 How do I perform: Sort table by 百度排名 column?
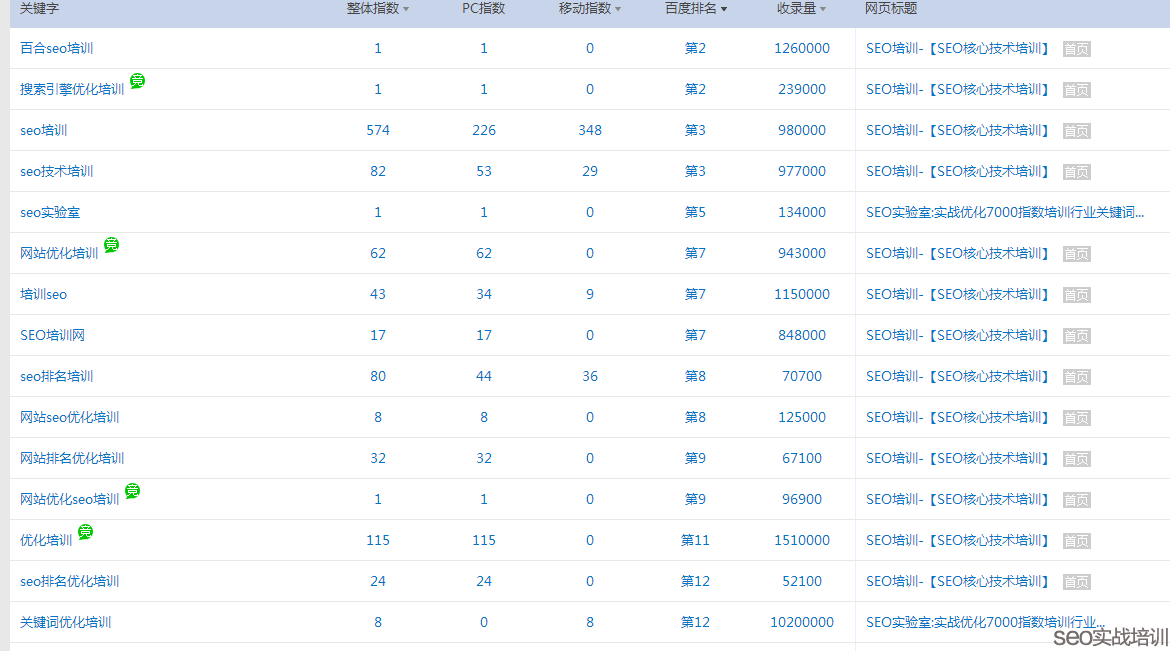coord(696,9)
